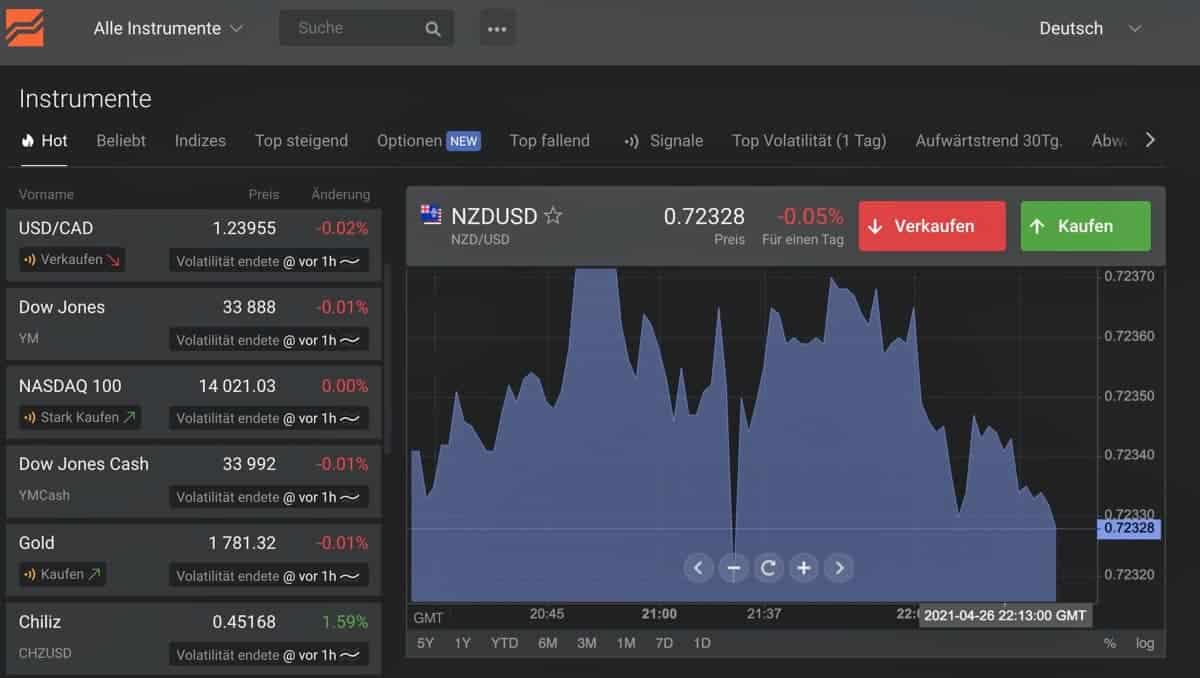Viewport: 1200px width, 678px height.
Task: Open the Signale tab
Action: pos(663,141)
